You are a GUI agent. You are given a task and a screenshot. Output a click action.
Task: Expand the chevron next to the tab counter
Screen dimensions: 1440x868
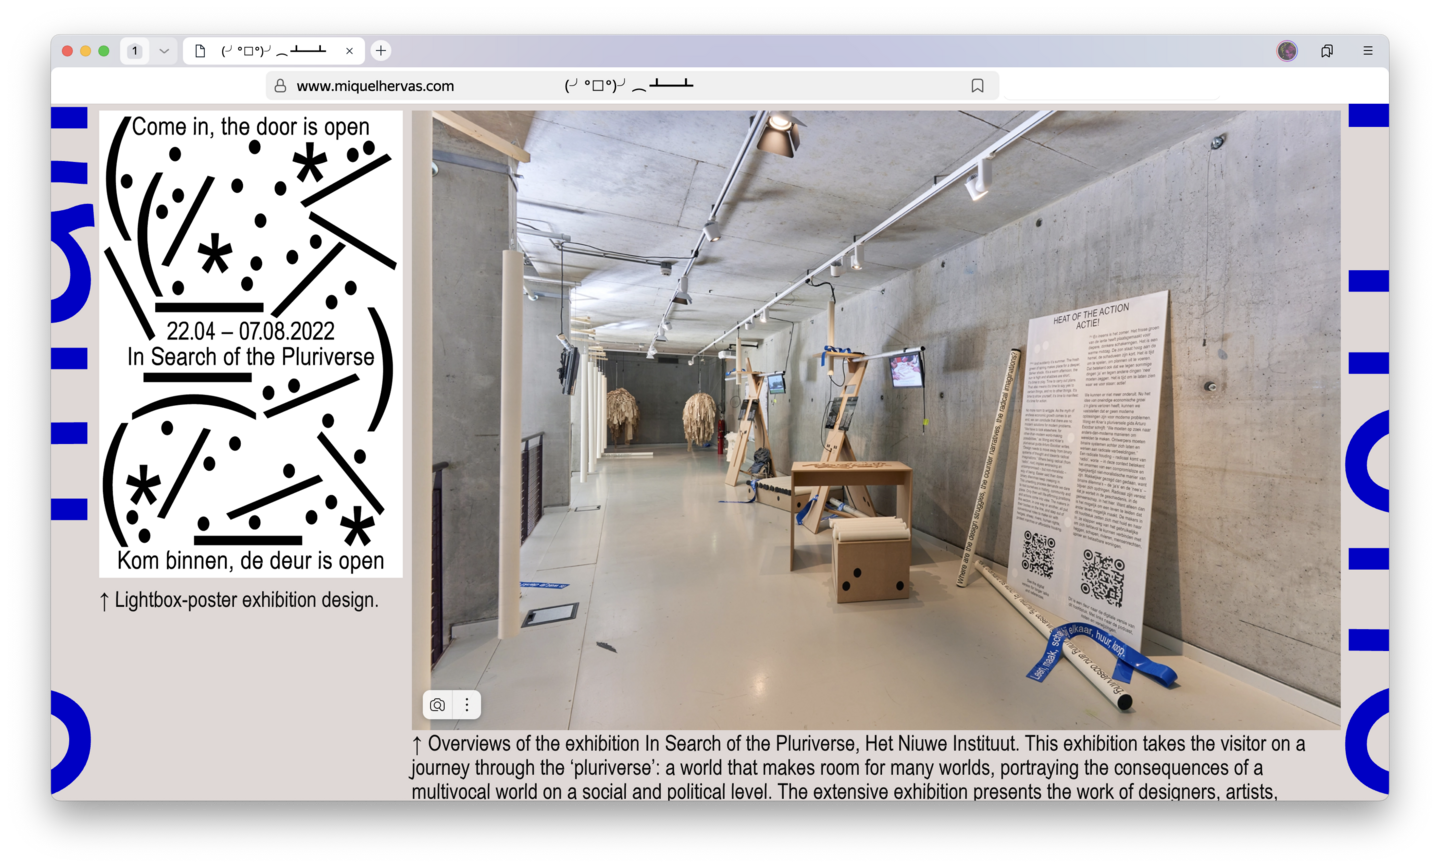point(164,51)
